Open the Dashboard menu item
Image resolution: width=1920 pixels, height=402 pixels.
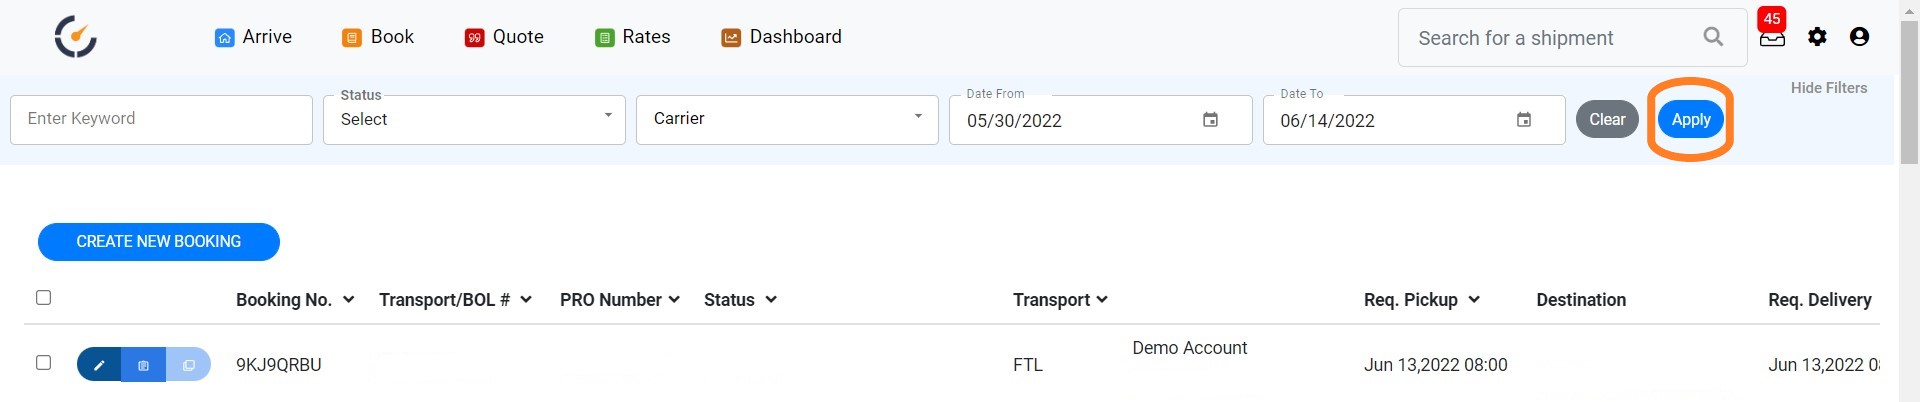tap(781, 37)
